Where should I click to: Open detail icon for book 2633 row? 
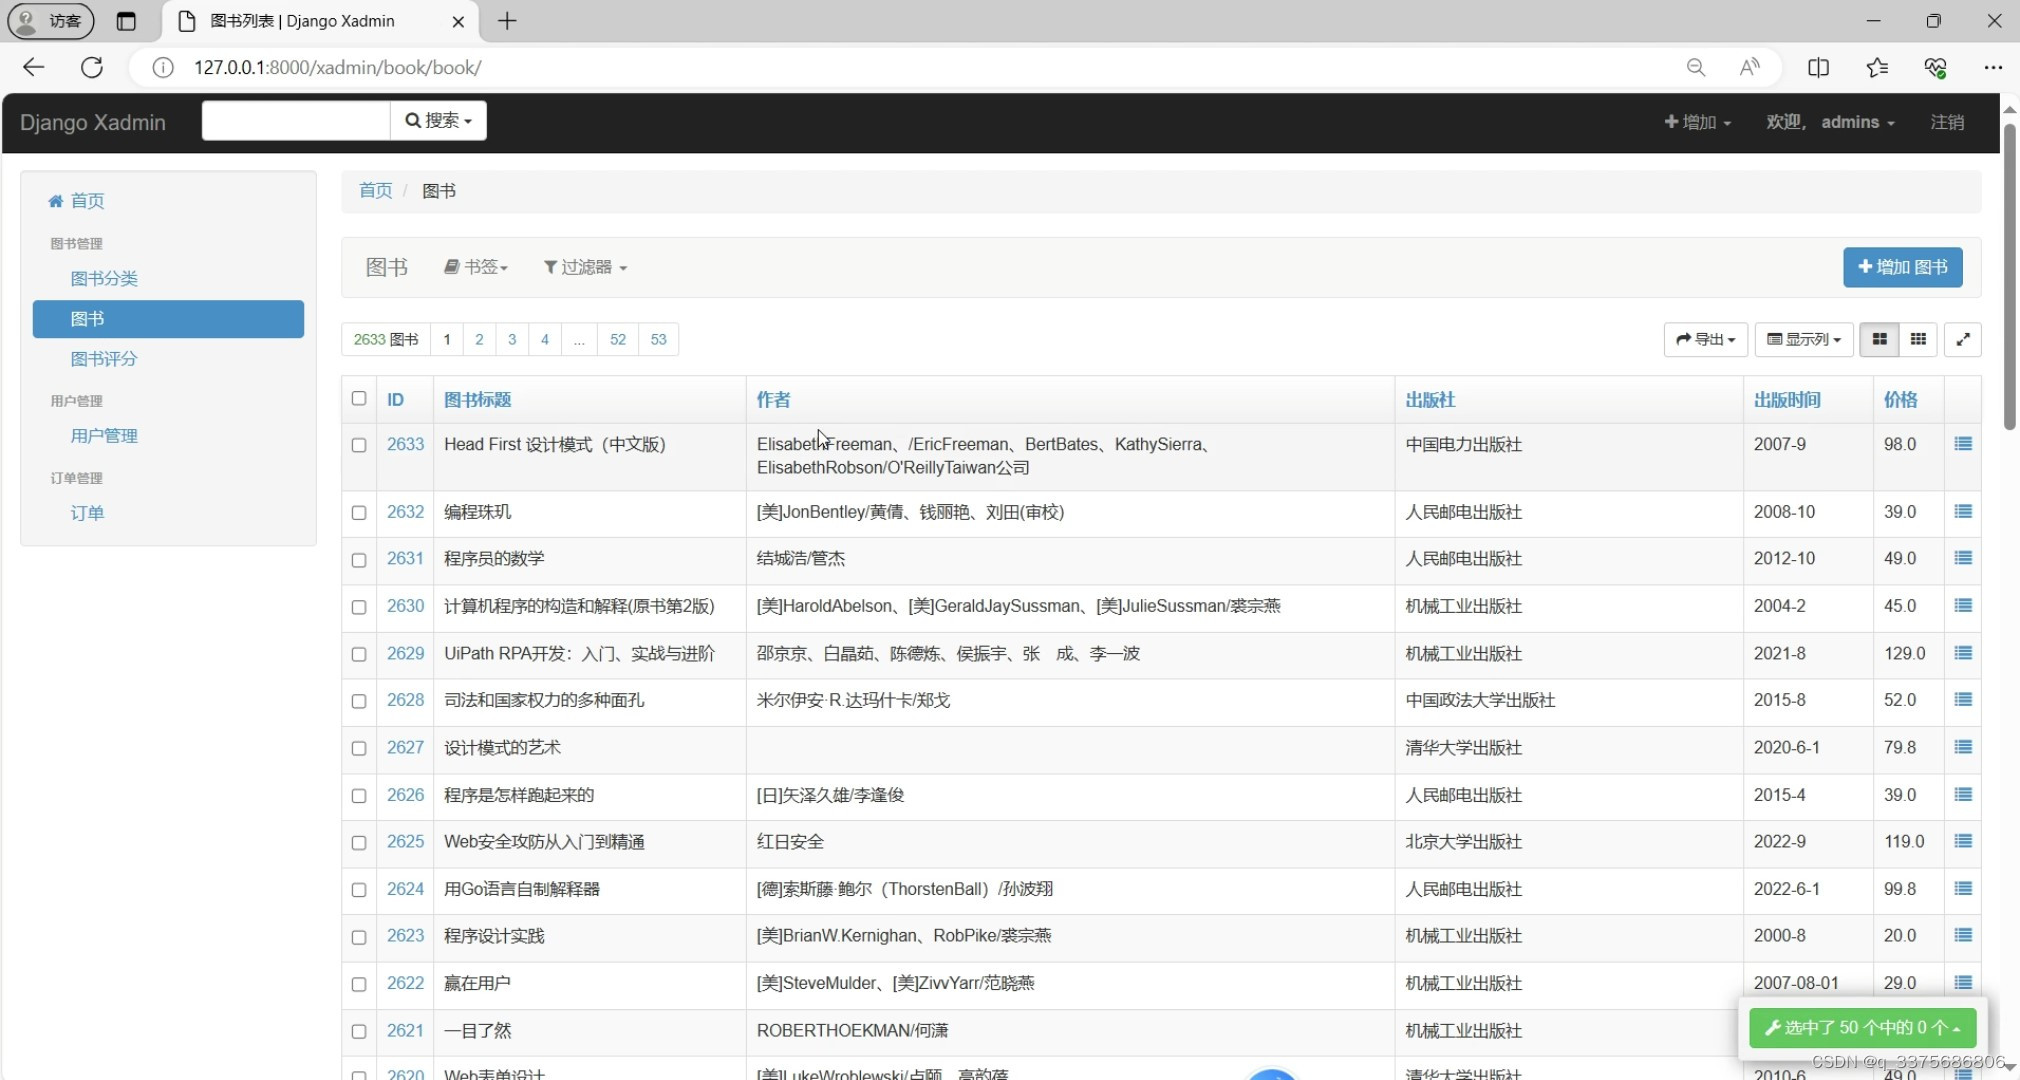pos(1962,444)
